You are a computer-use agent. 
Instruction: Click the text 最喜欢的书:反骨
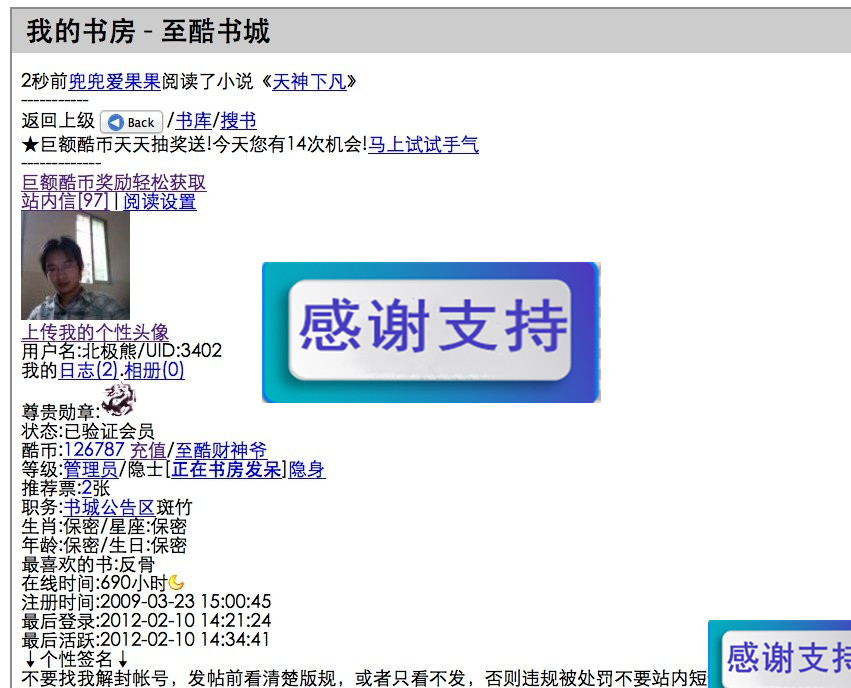click(x=88, y=564)
